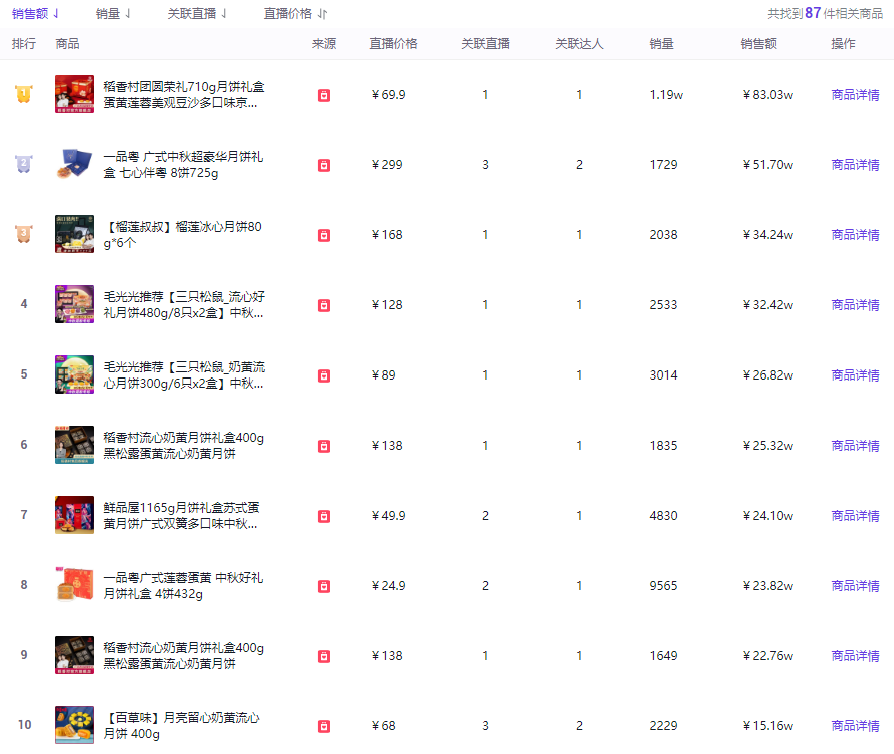
Task: Click the sales value ¥83.03w
Action: 767,95
